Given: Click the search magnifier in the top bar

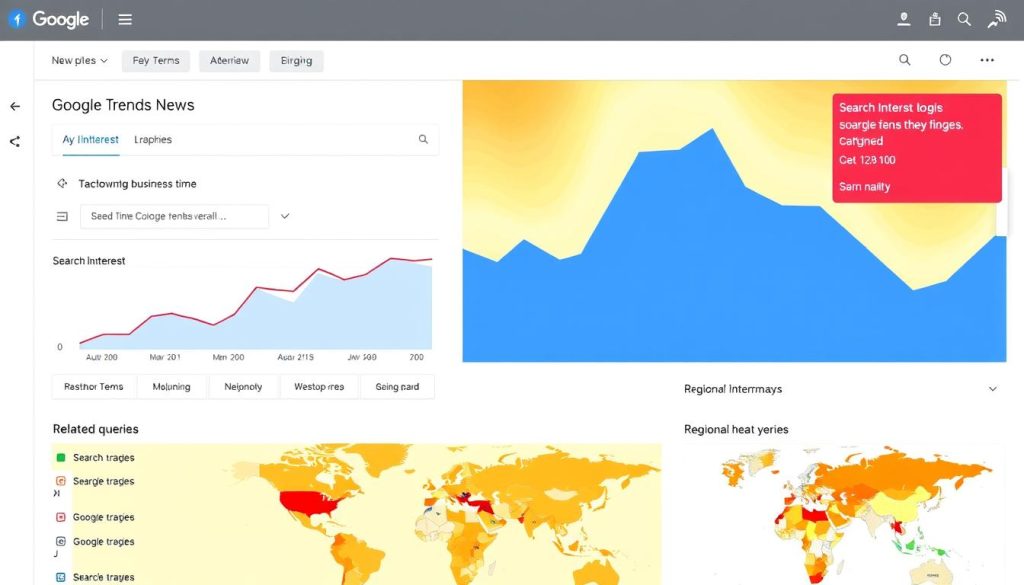Looking at the screenshot, I should (963, 18).
